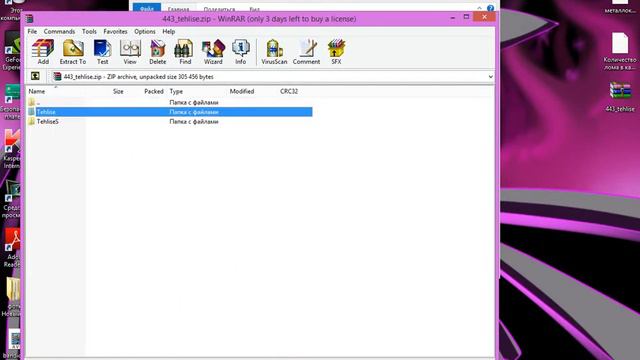Screen dimensions: 640x360
Task: Select the TehliseS folder row
Action: (x=169, y=122)
